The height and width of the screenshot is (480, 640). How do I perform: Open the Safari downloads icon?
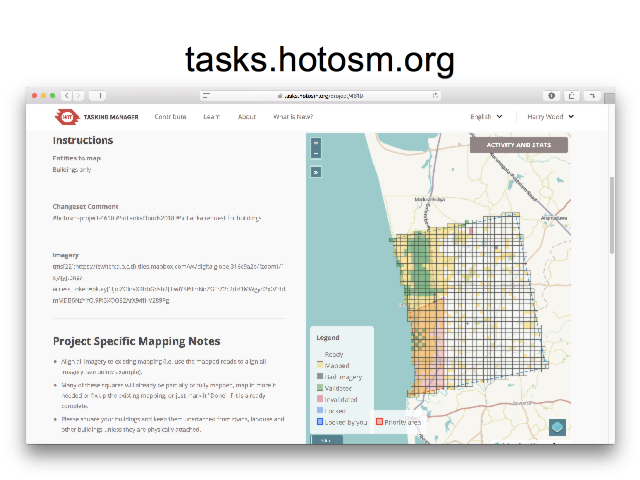point(551,96)
